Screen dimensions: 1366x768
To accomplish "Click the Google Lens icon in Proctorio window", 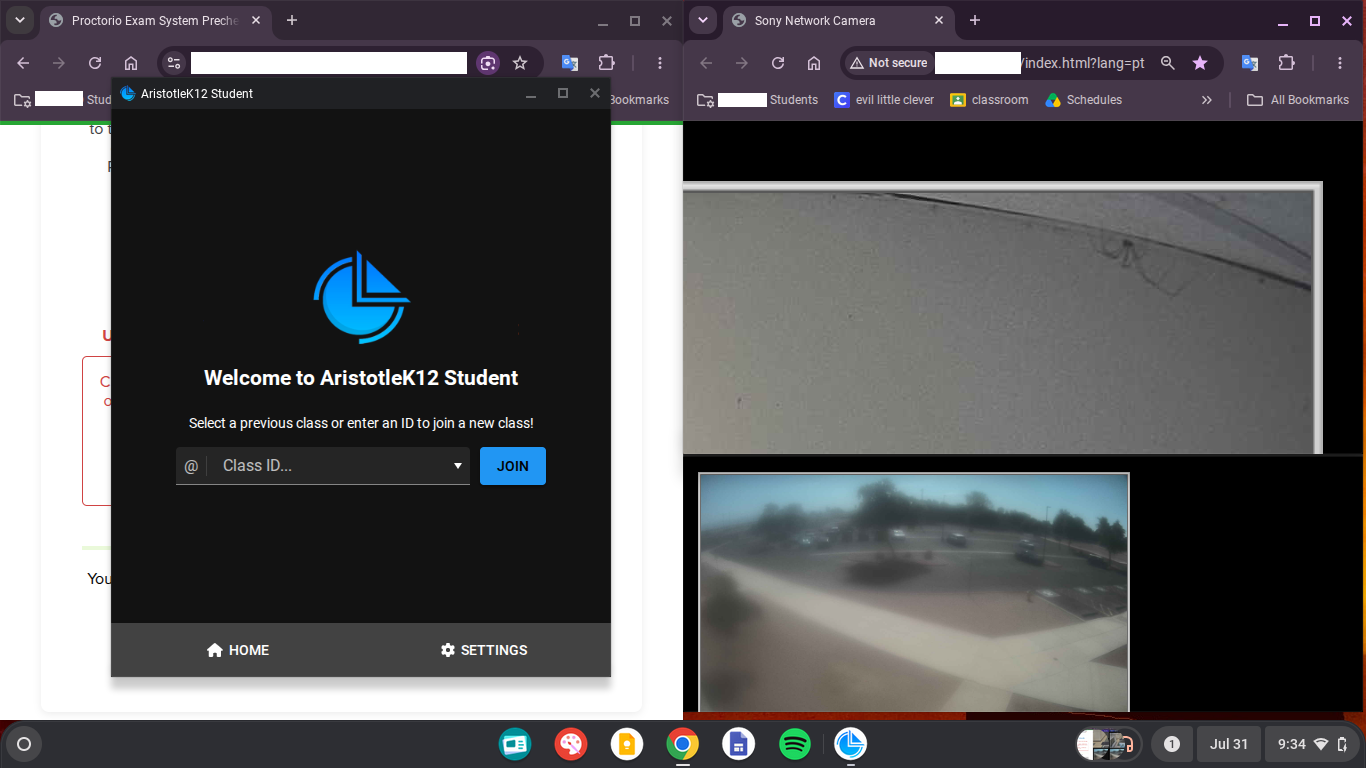I will pos(488,63).
